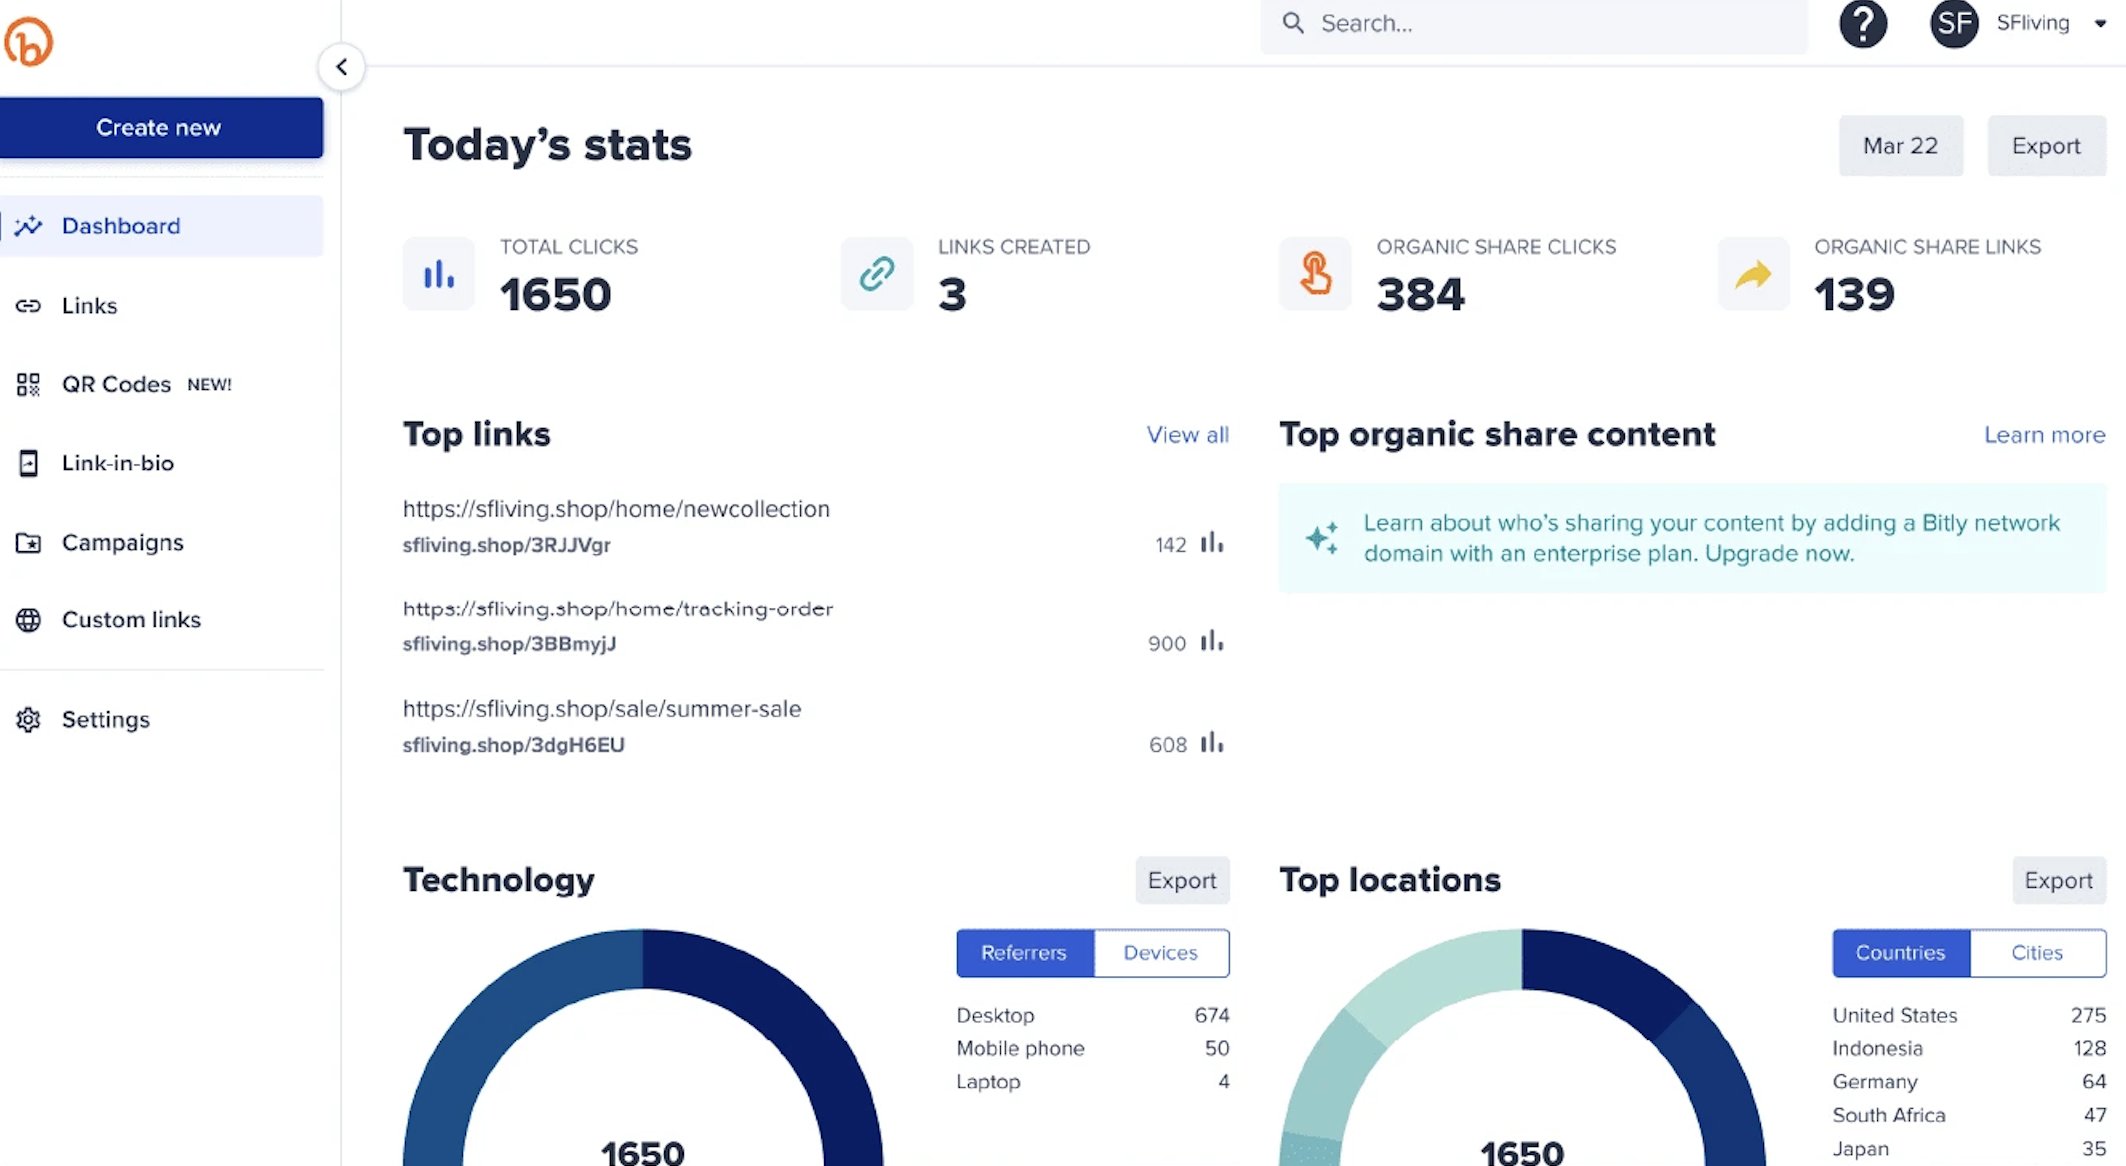Select the Campaigns icon in sidebar

click(28, 542)
